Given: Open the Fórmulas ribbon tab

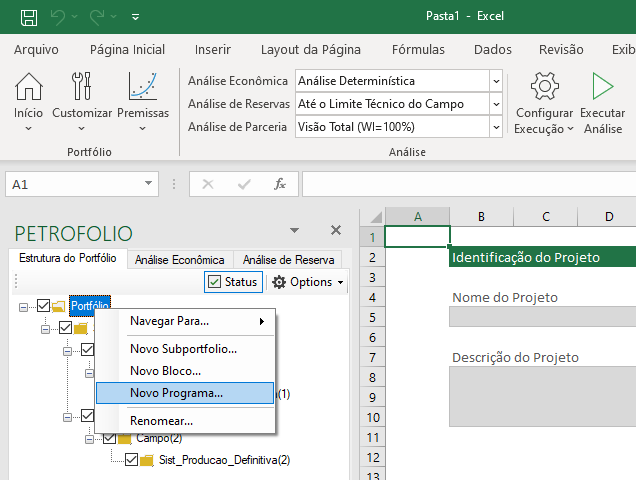Looking at the screenshot, I should point(418,49).
